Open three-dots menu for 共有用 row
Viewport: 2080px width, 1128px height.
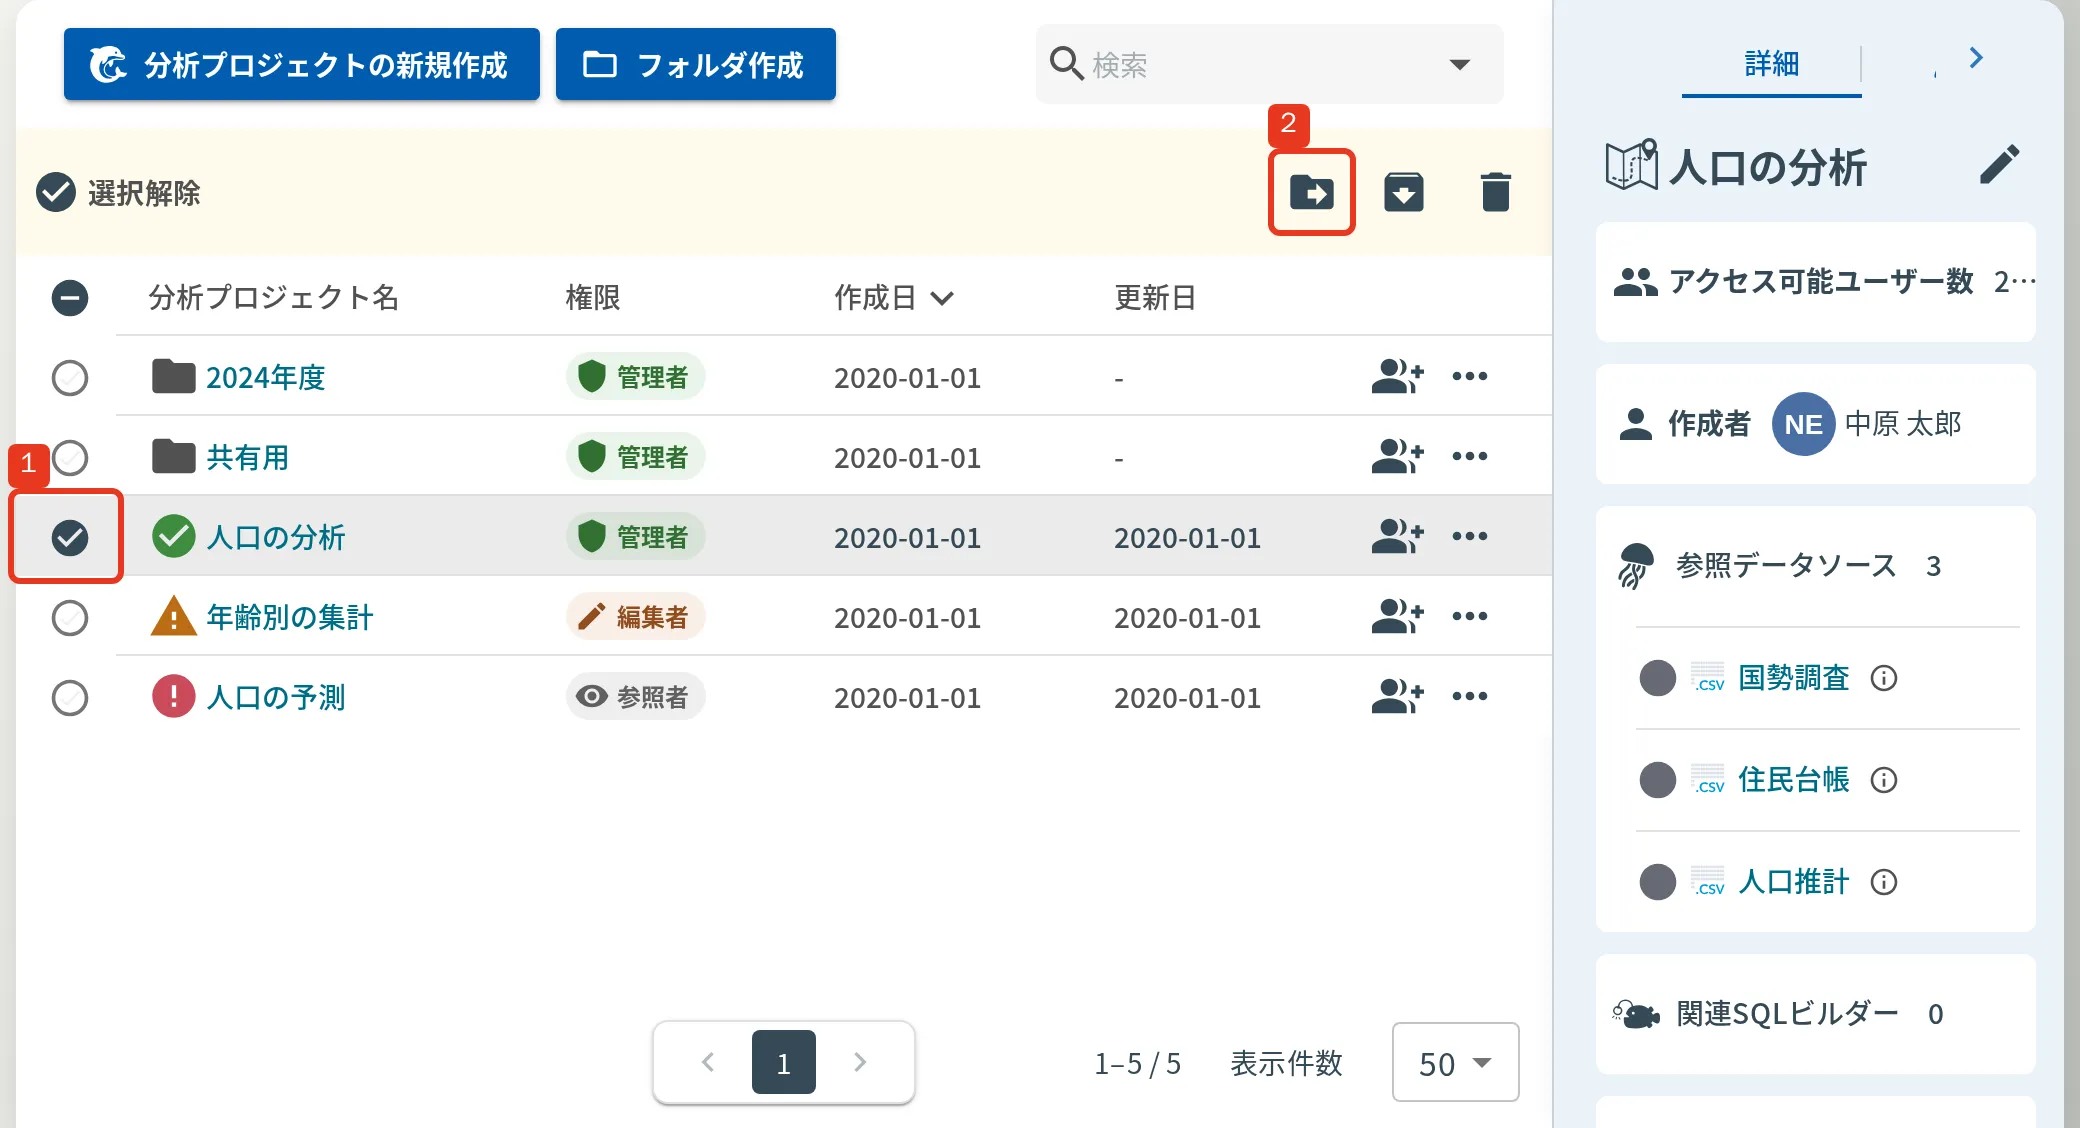pos(1470,457)
